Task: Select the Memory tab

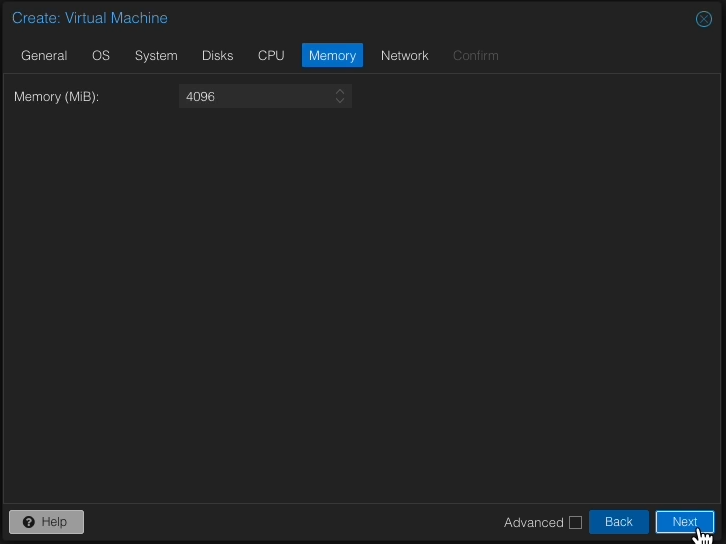Action: click(x=332, y=56)
